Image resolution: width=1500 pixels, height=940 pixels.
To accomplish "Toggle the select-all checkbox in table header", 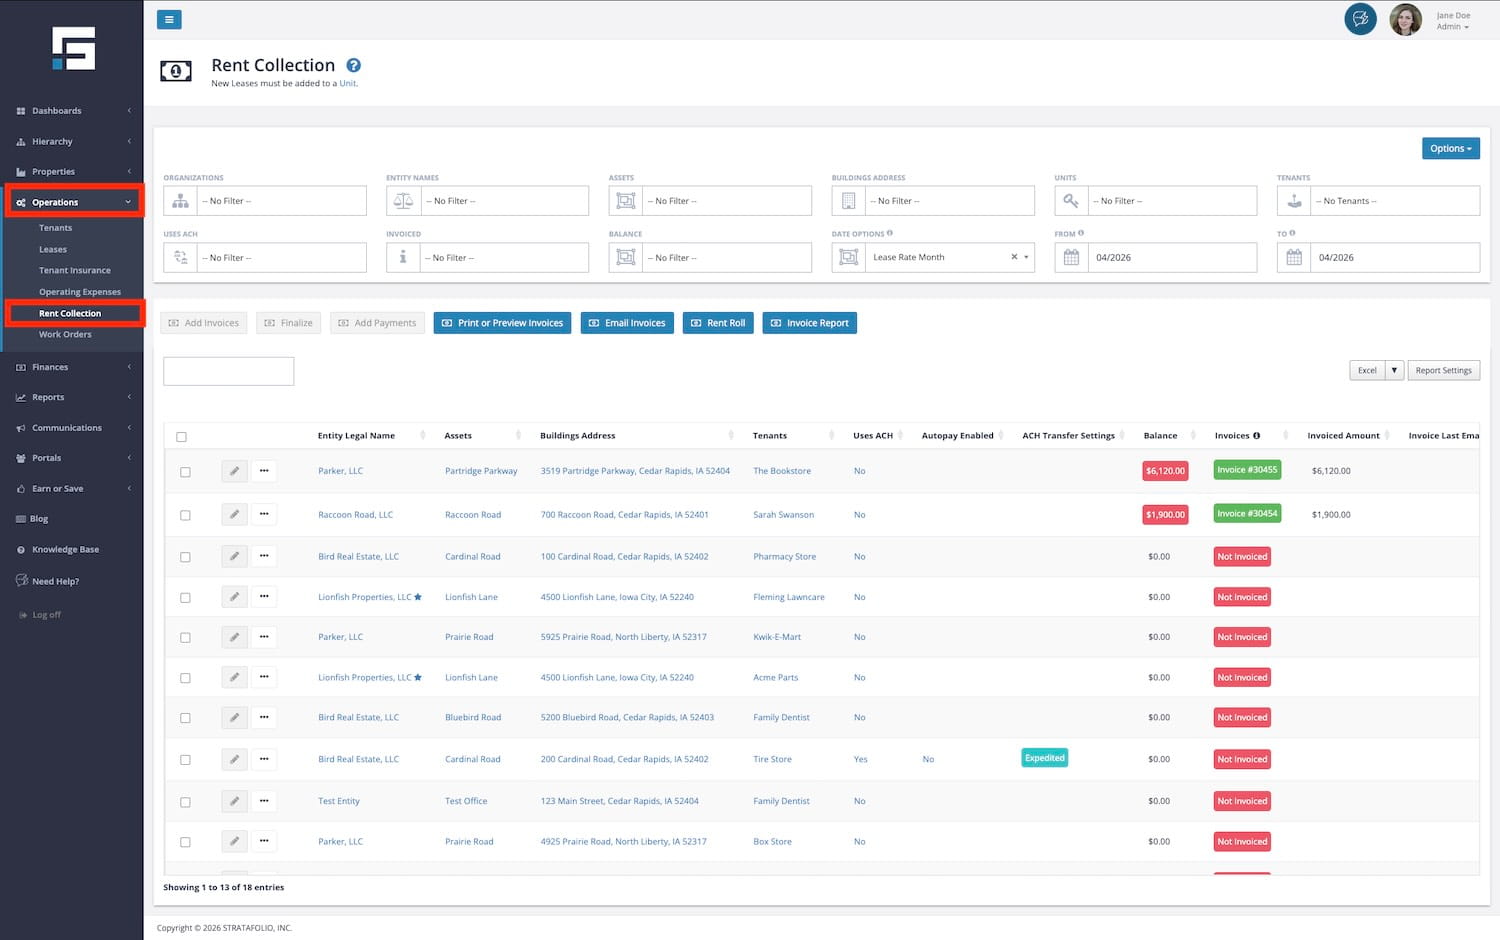I will click(x=181, y=437).
